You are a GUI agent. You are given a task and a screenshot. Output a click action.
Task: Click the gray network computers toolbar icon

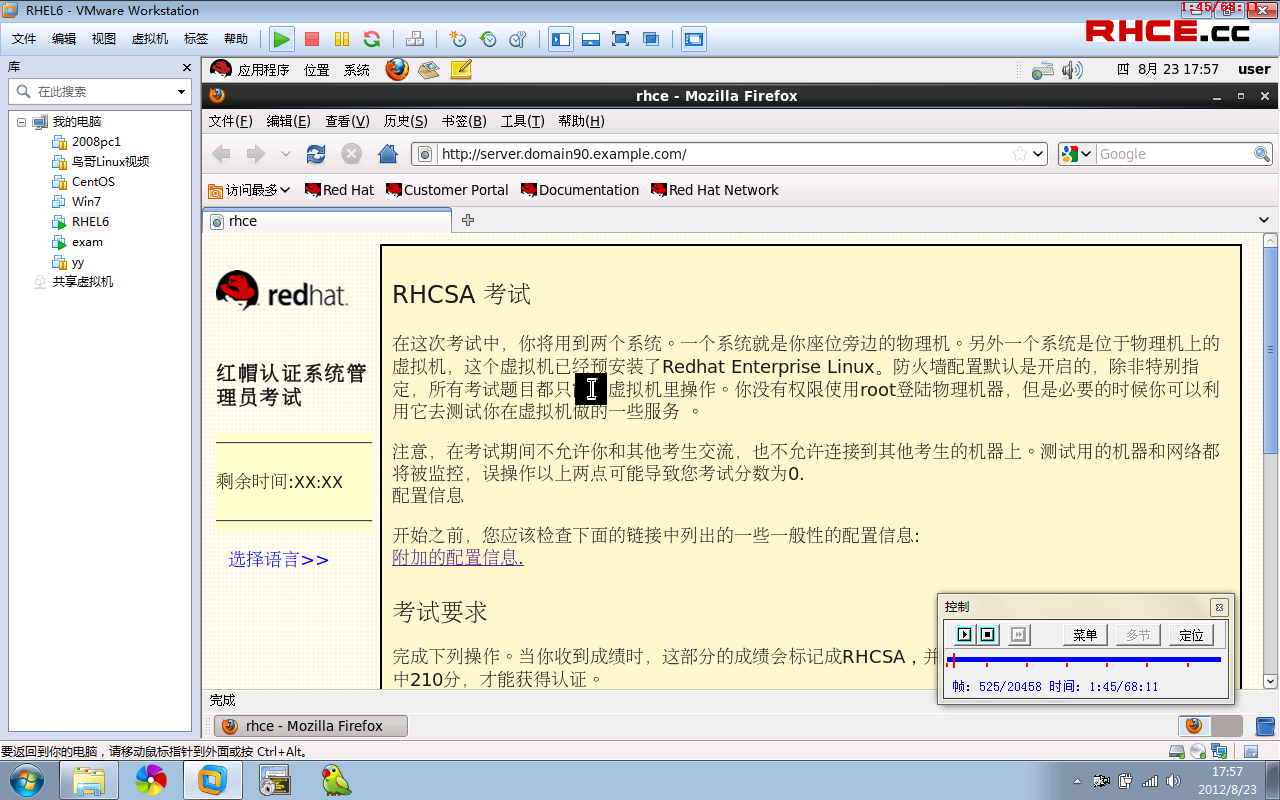click(x=415, y=39)
